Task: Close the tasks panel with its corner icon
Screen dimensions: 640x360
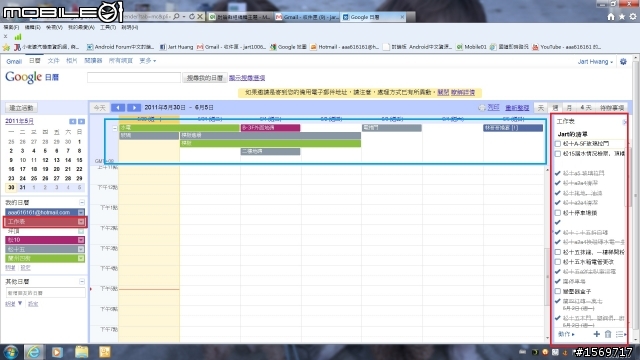Action: (624, 122)
